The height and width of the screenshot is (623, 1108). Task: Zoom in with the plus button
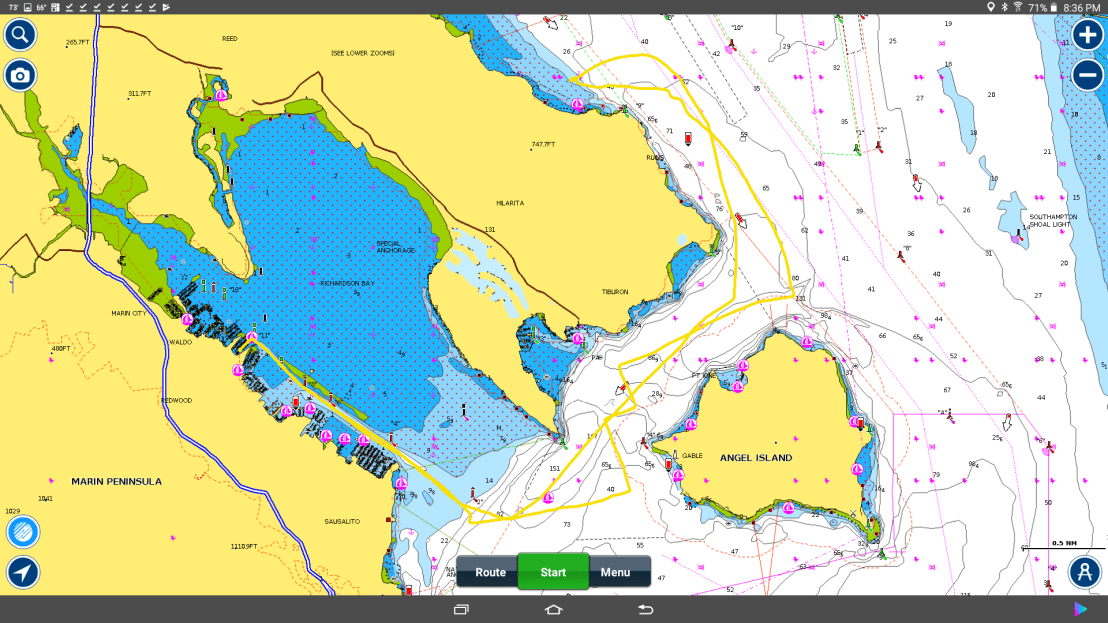[x=1087, y=35]
